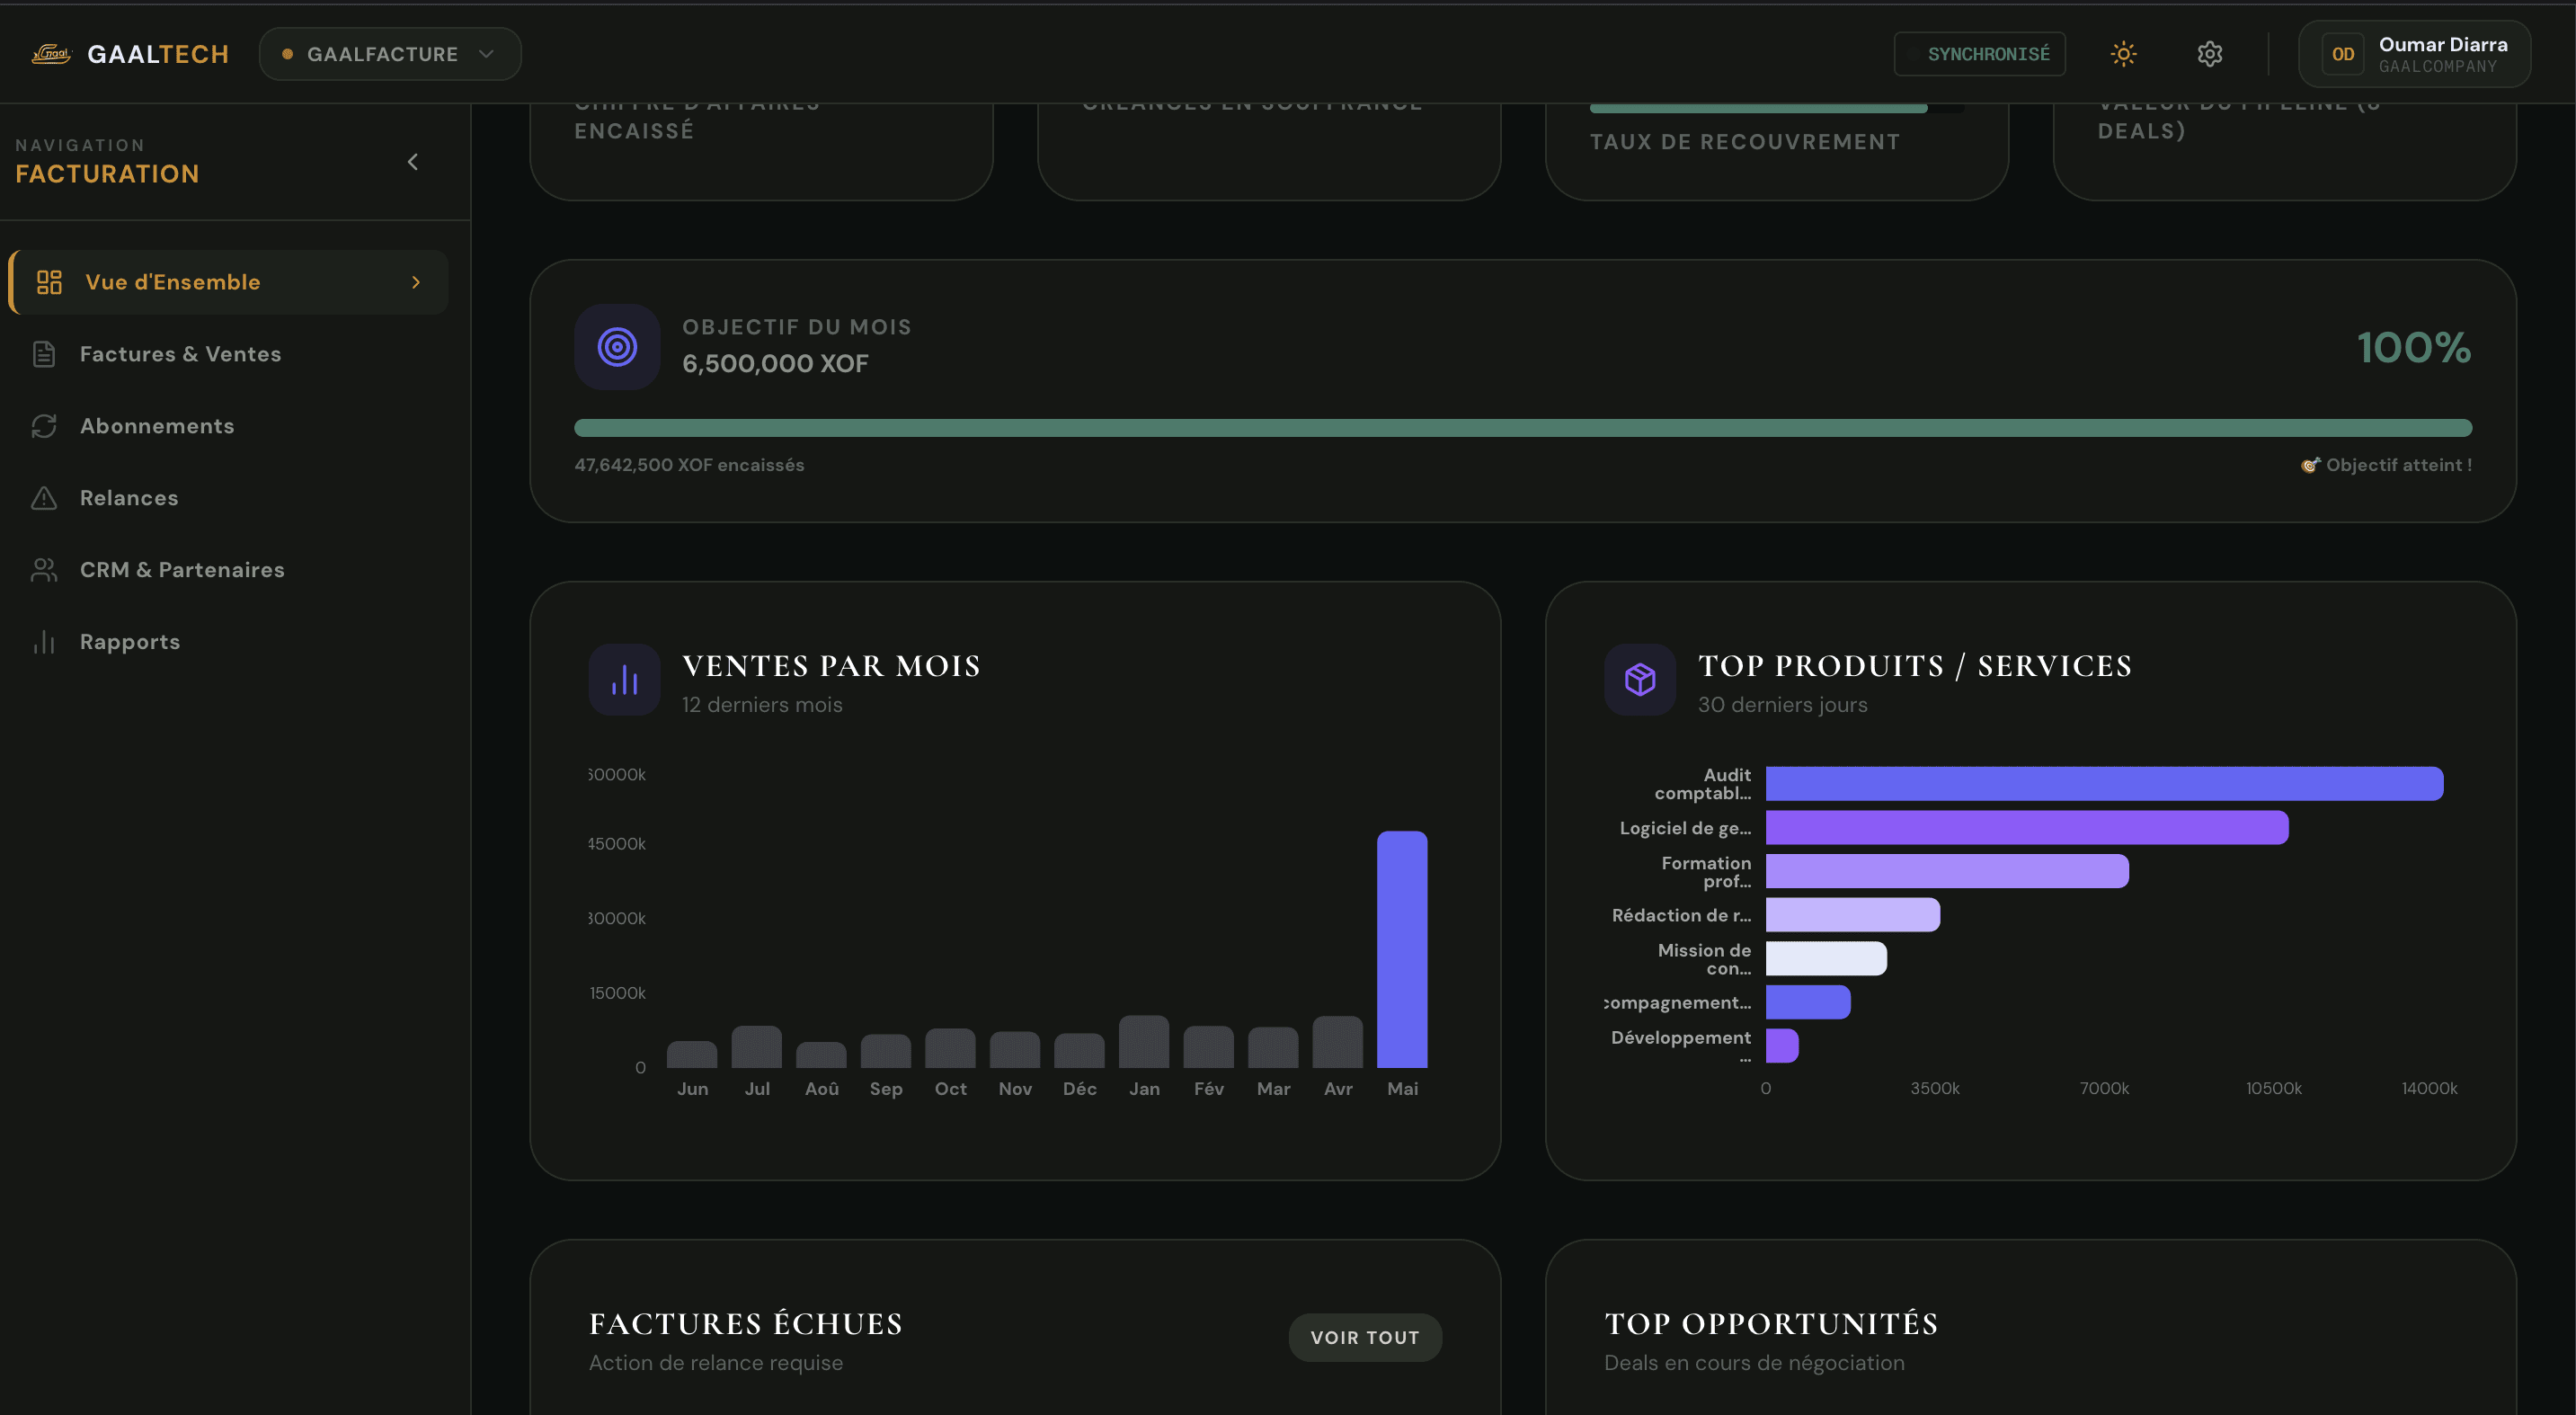Click the Rédaction de r... product bar
2576x1415 pixels.
pyautogui.click(x=1853, y=915)
